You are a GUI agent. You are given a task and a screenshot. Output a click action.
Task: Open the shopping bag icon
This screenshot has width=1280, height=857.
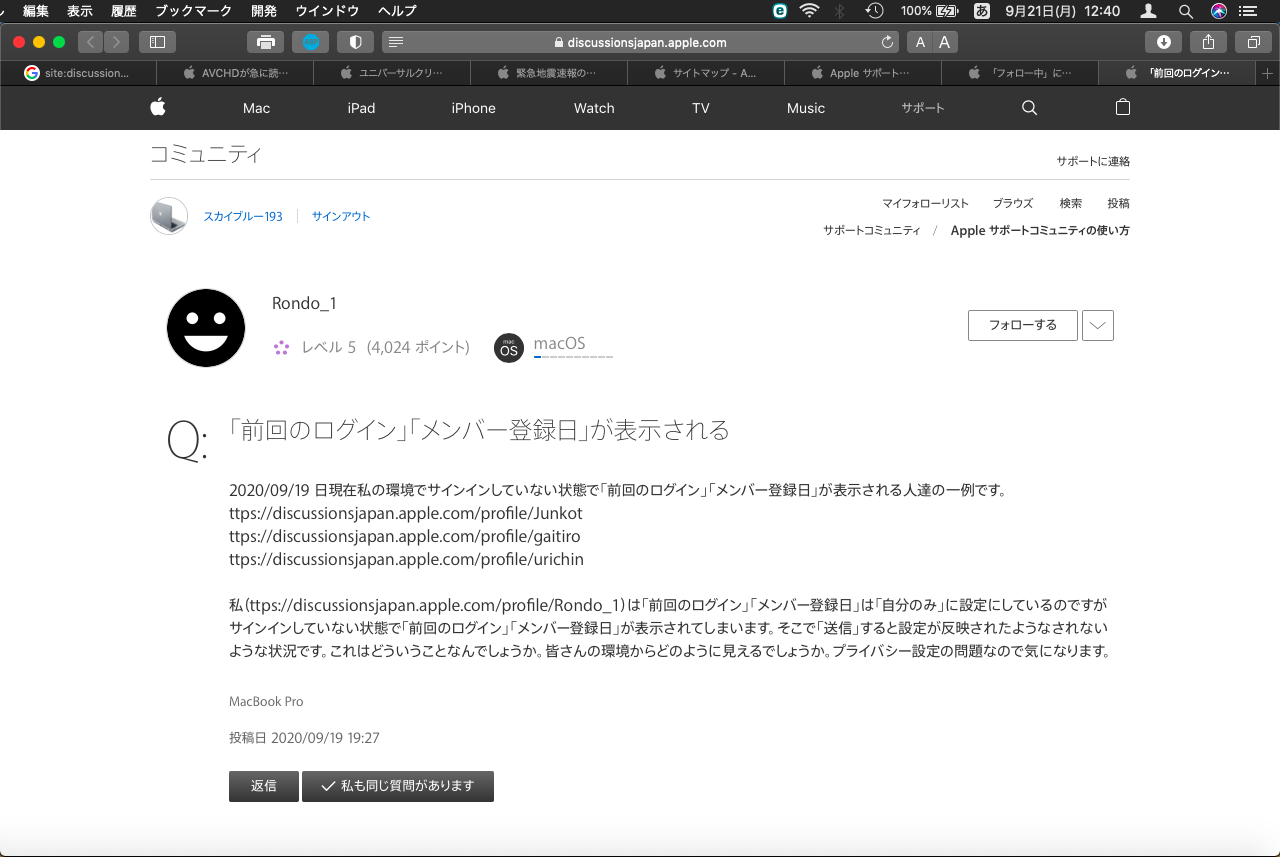1122,108
